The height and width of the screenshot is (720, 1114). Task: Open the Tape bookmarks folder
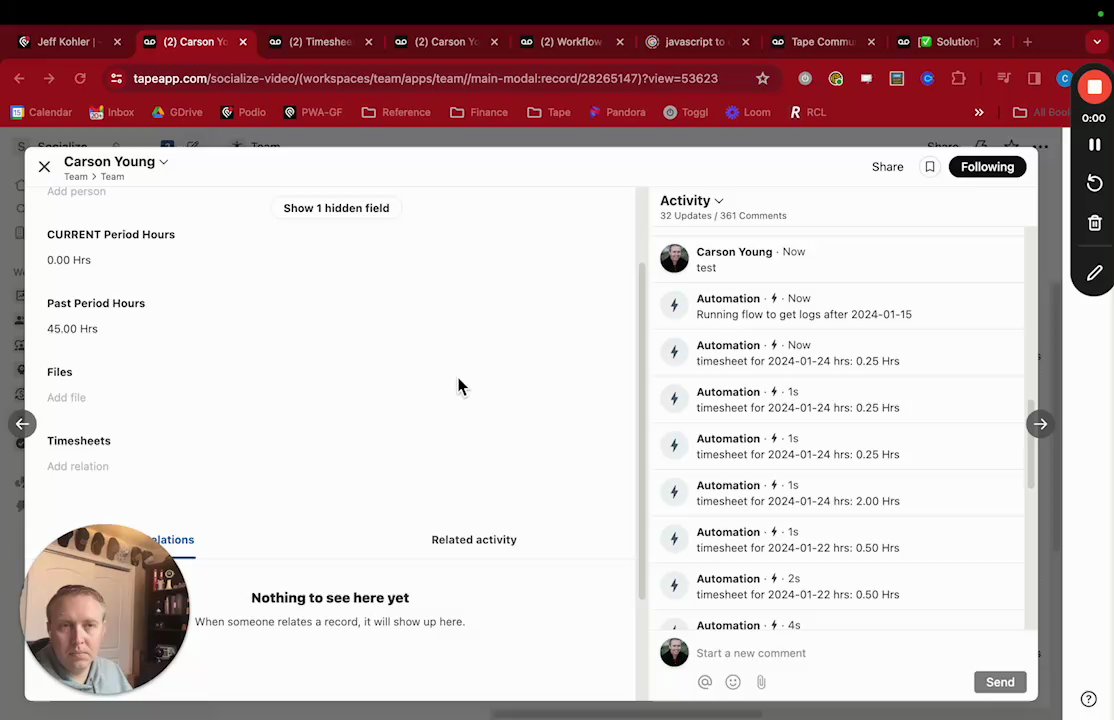point(548,112)
